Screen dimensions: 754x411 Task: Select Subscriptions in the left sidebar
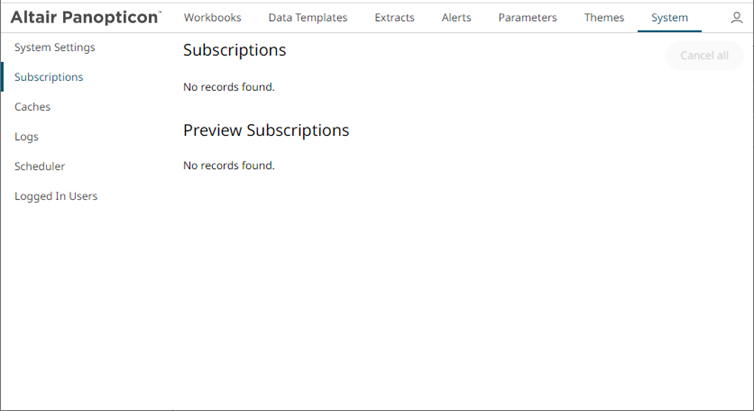tap(49, 77)
